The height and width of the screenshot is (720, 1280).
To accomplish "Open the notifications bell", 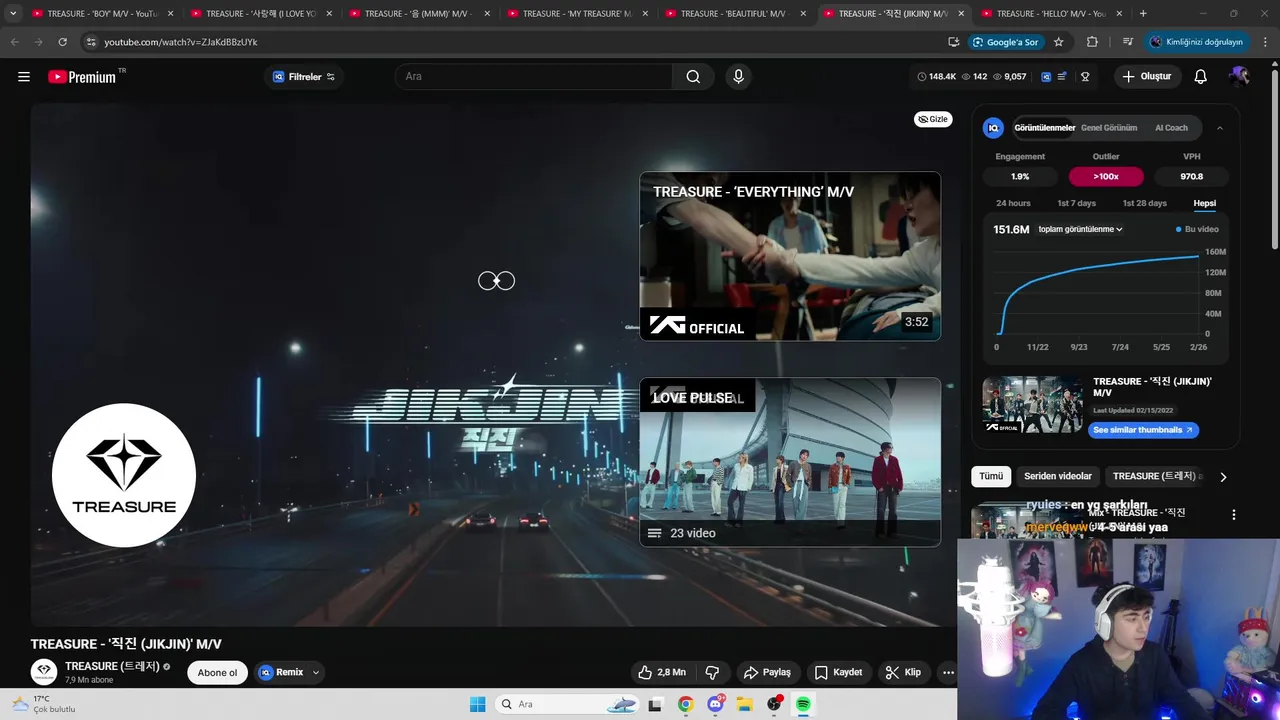I will coord(1201,77).
